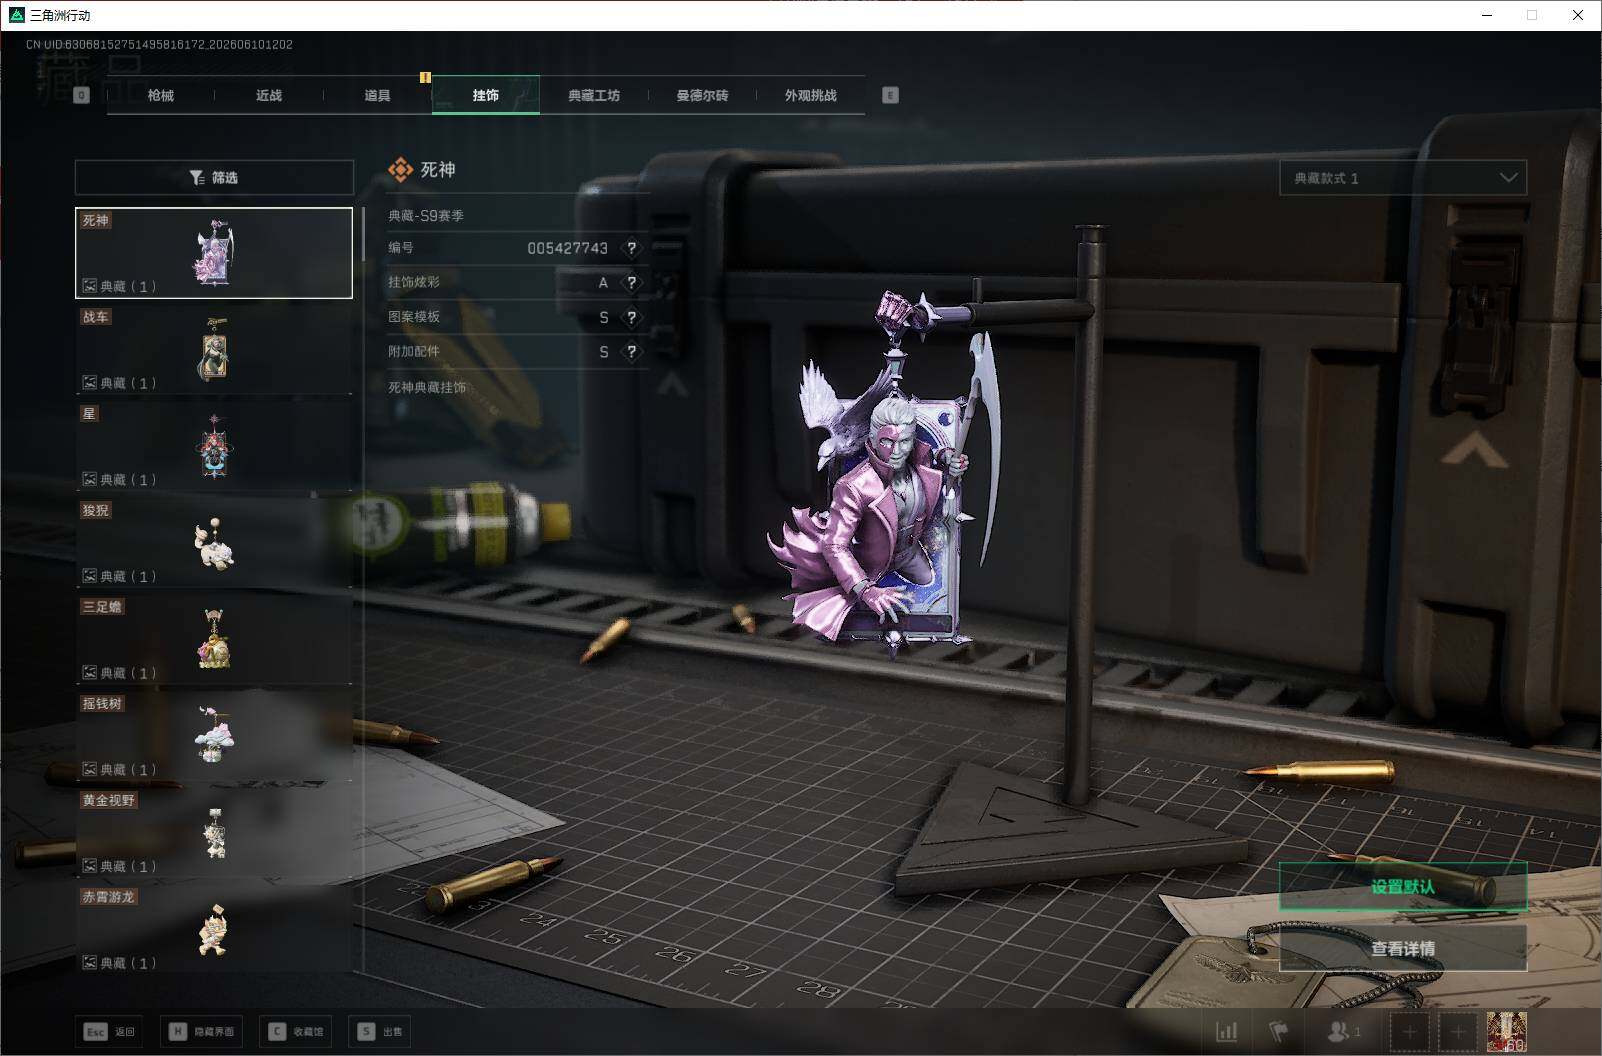The height and width of the screenshot is (1056, 1602).
Task: Open the 枪械 tab
Action: (x=161, y=95)
